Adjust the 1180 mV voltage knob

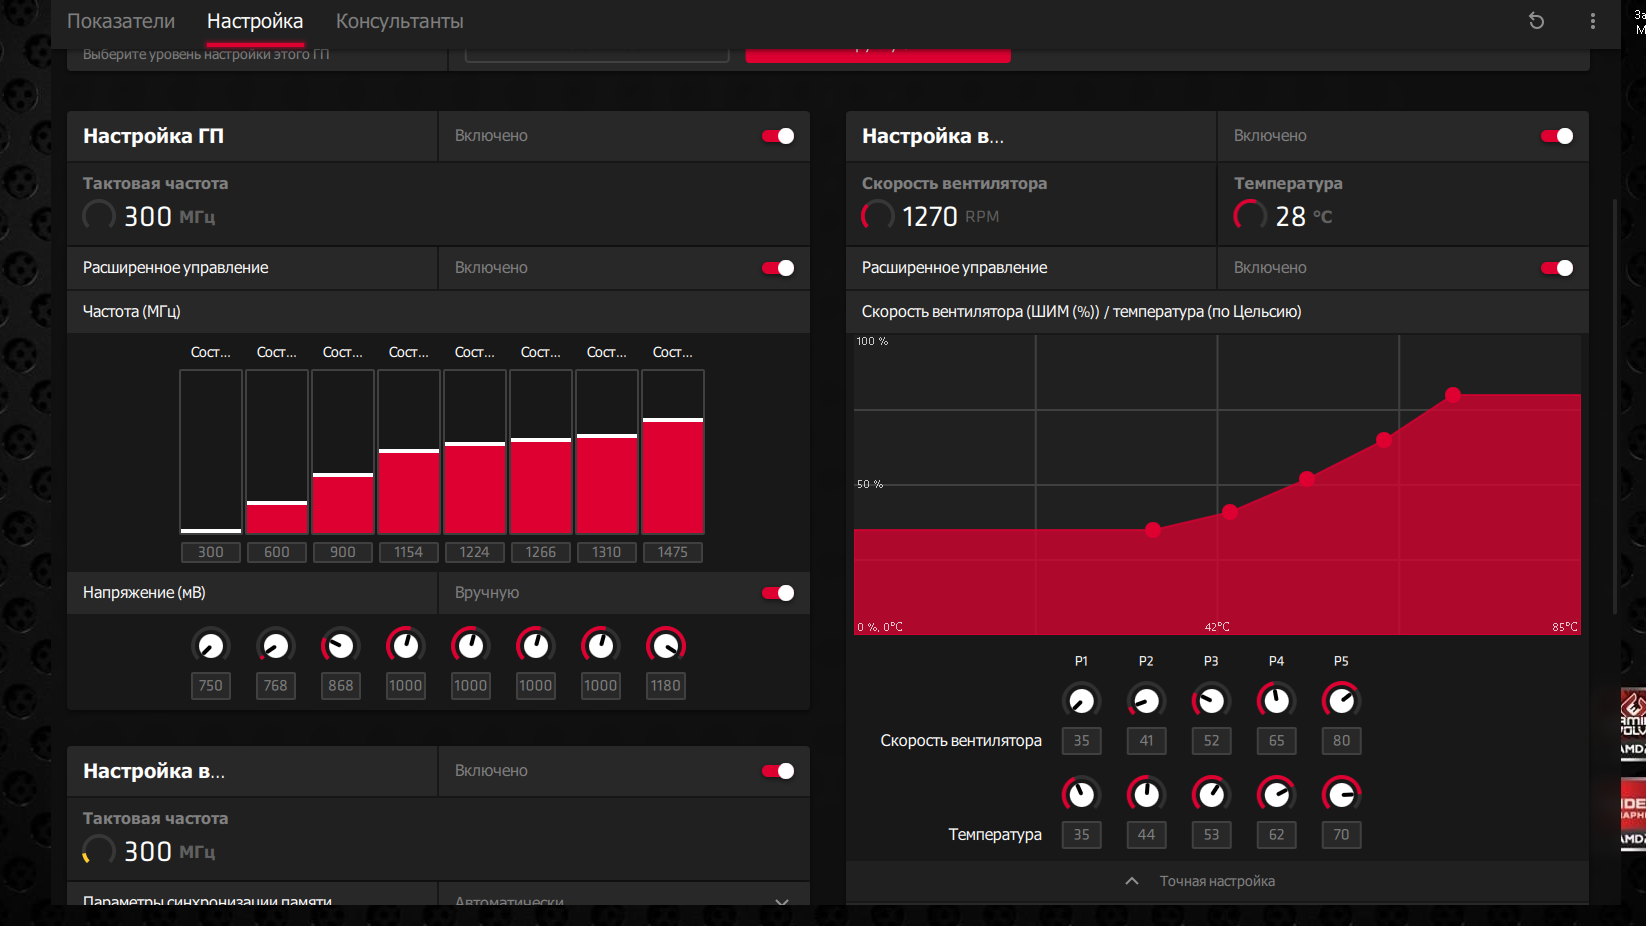point(666,646)
